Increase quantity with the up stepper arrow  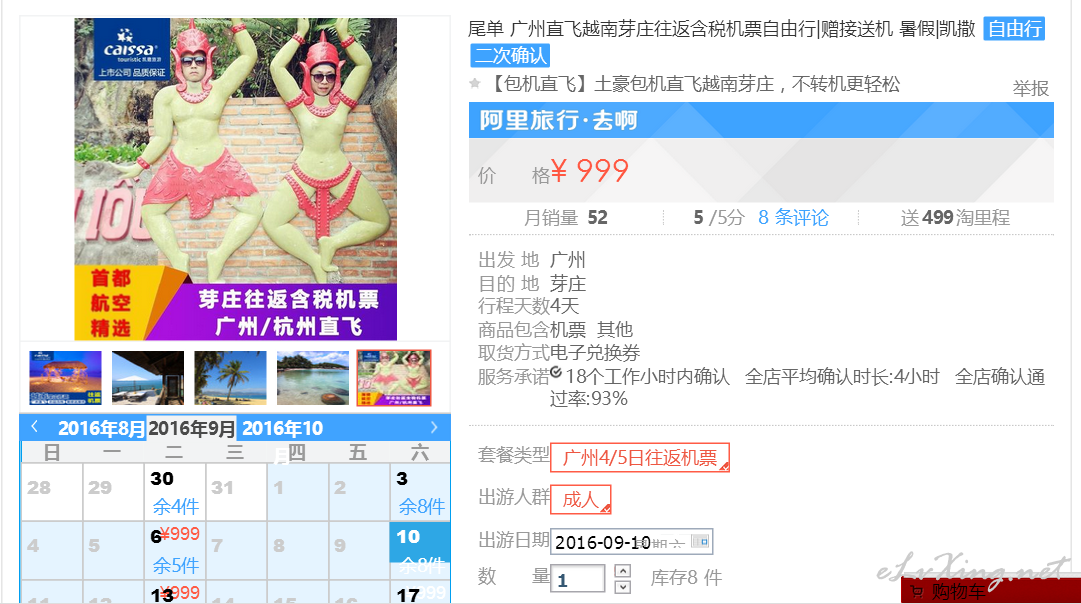tap(622, 570)
